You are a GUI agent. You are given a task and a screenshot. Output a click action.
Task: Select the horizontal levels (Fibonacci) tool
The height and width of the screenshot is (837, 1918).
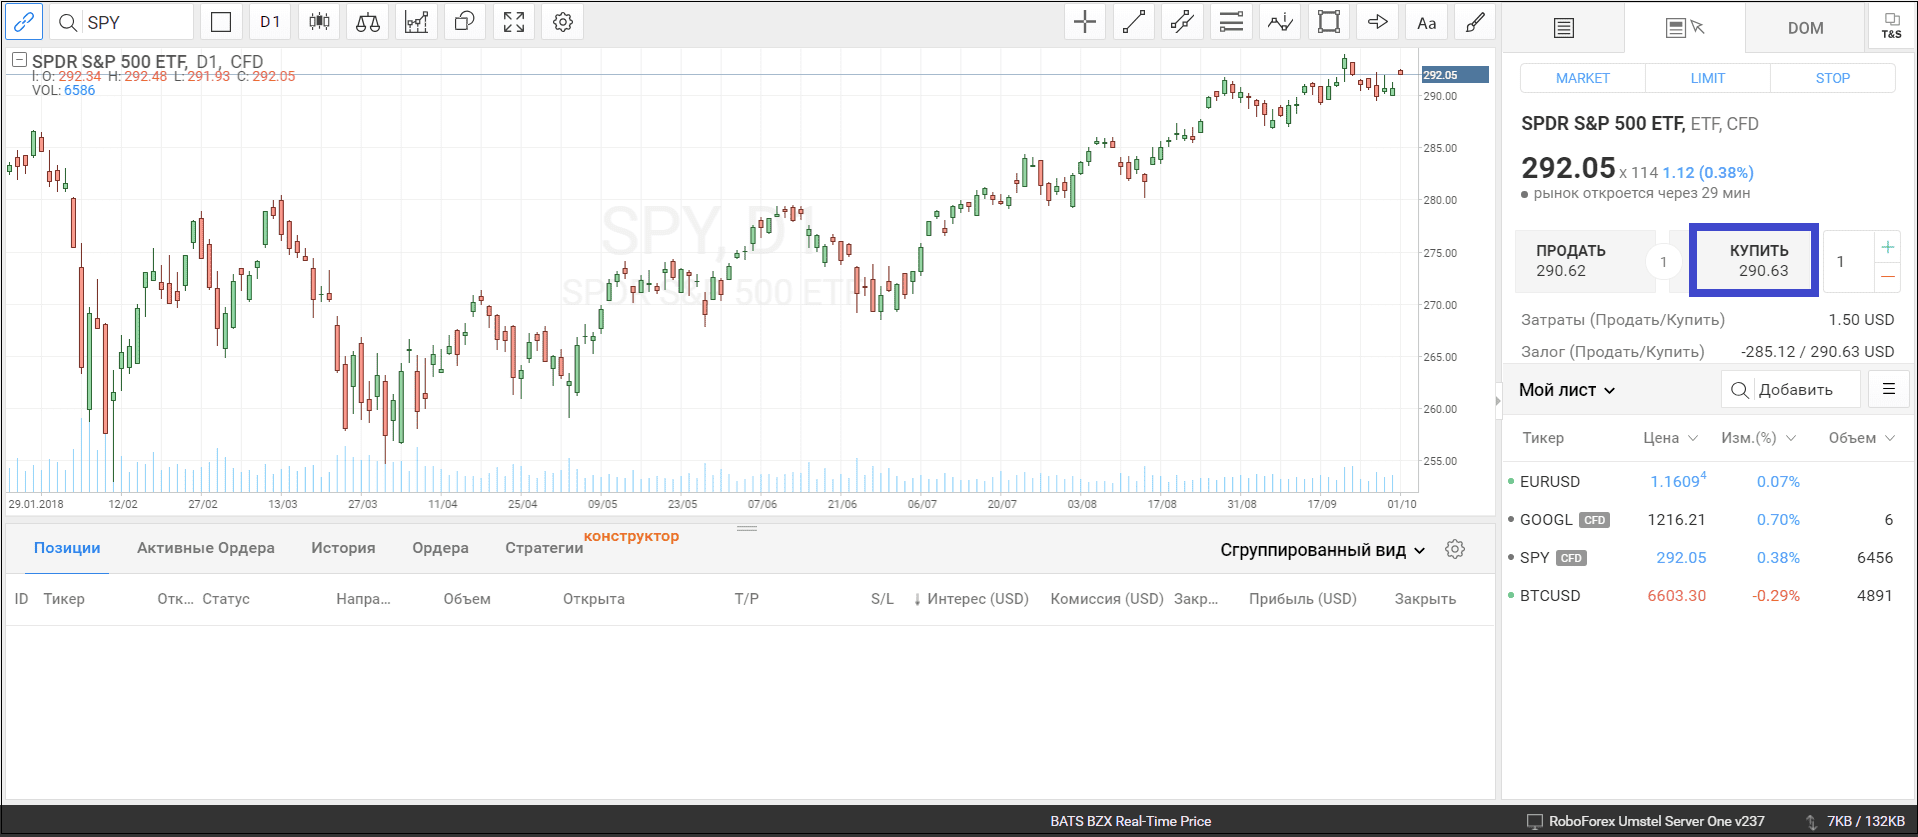click(x=1232, y=21)
